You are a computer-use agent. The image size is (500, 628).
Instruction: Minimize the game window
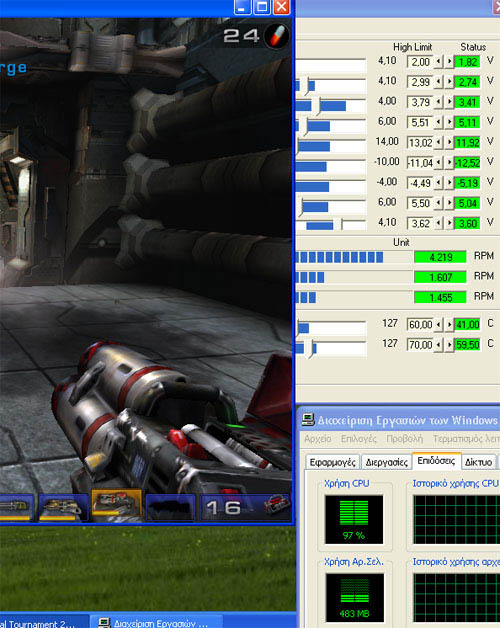pos(242,7)
